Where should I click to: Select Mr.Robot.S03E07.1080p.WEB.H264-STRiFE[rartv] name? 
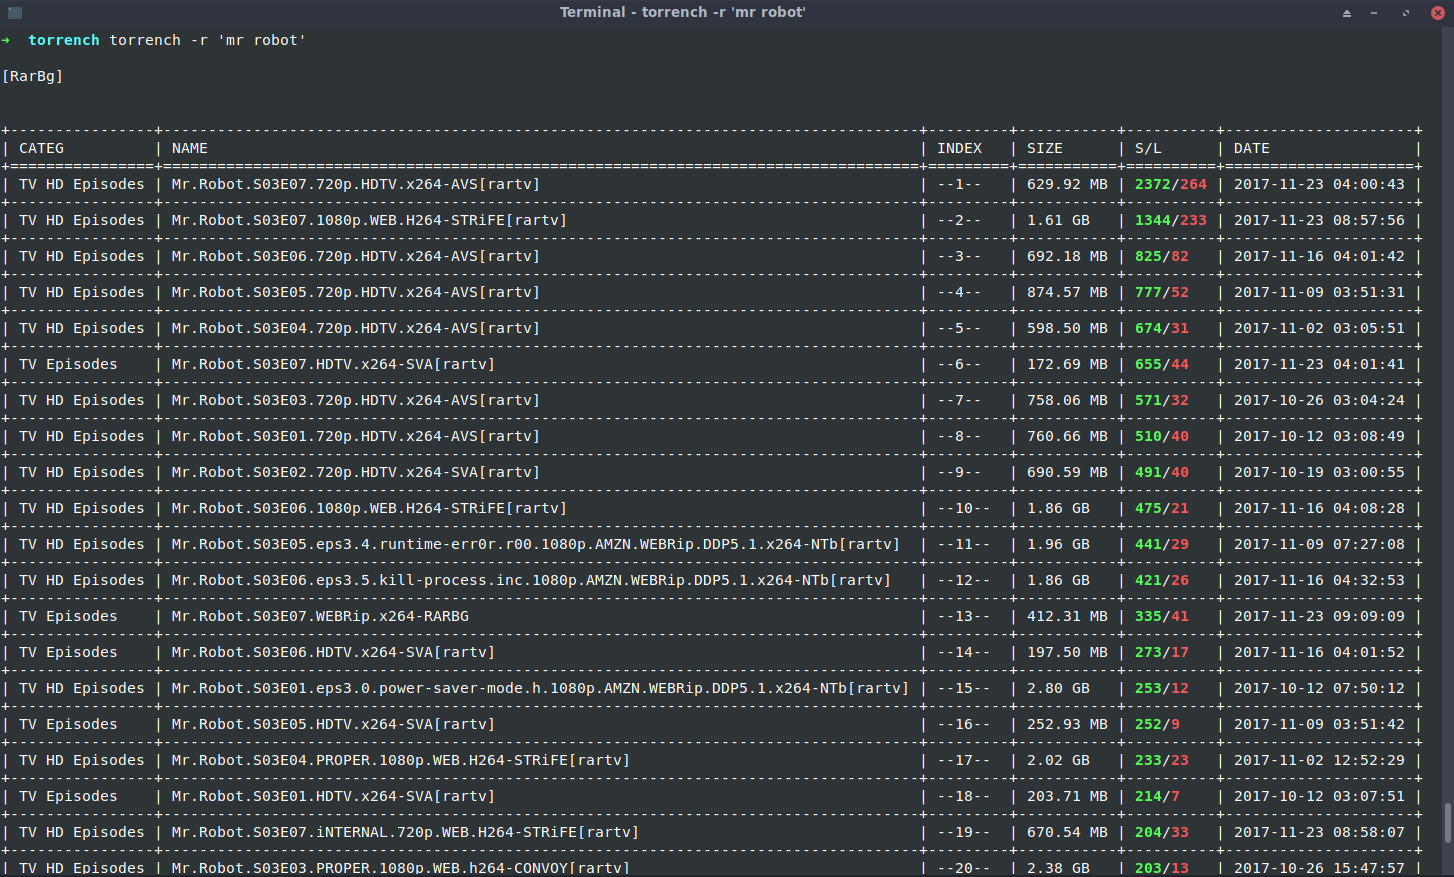point(369,220)
